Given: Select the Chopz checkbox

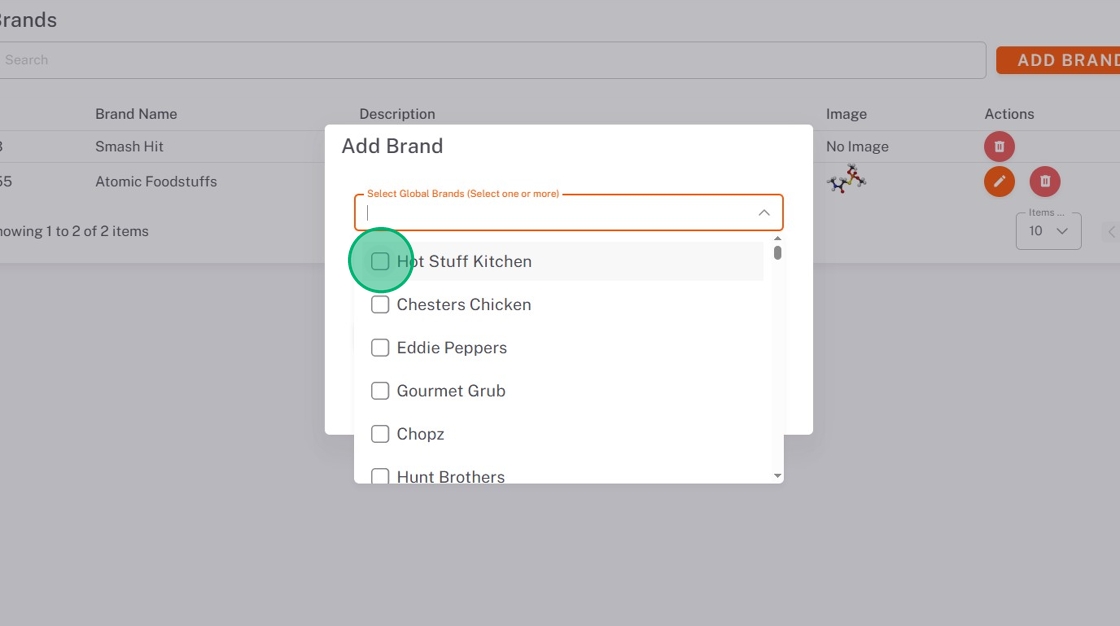Looking at the screenshot, I should 380,434.
